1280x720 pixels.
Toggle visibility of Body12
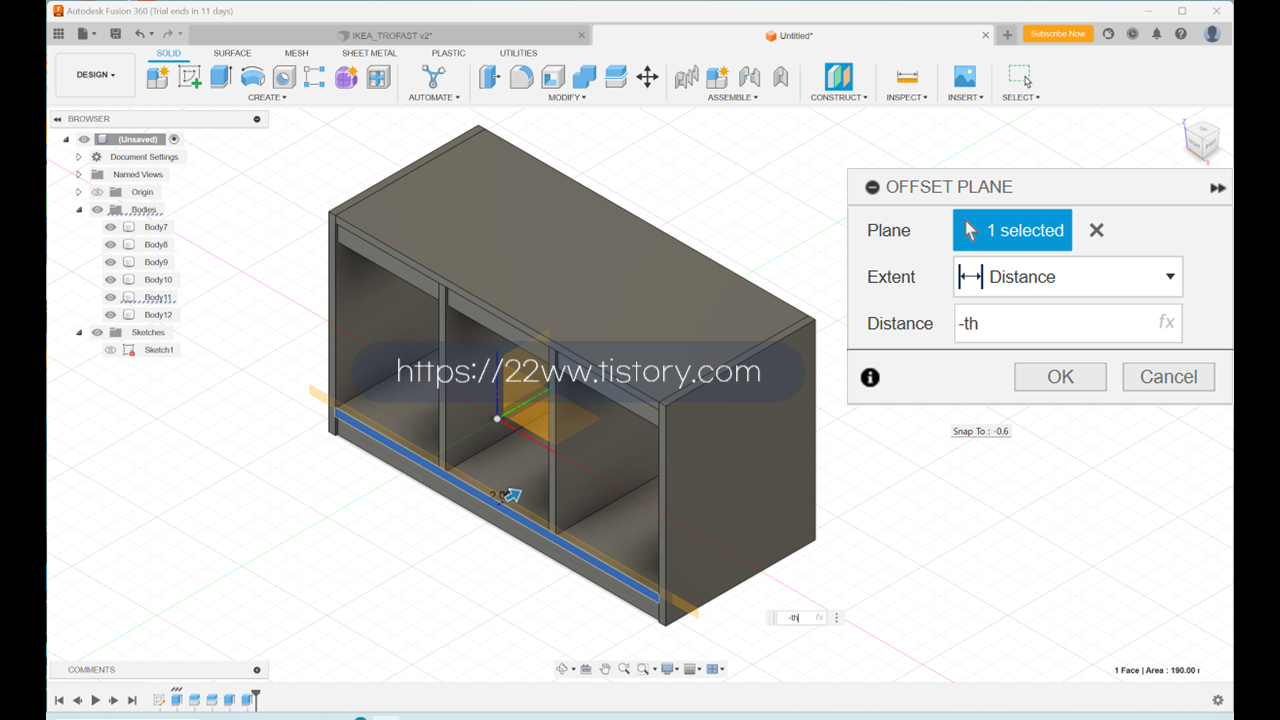(111, 315)
